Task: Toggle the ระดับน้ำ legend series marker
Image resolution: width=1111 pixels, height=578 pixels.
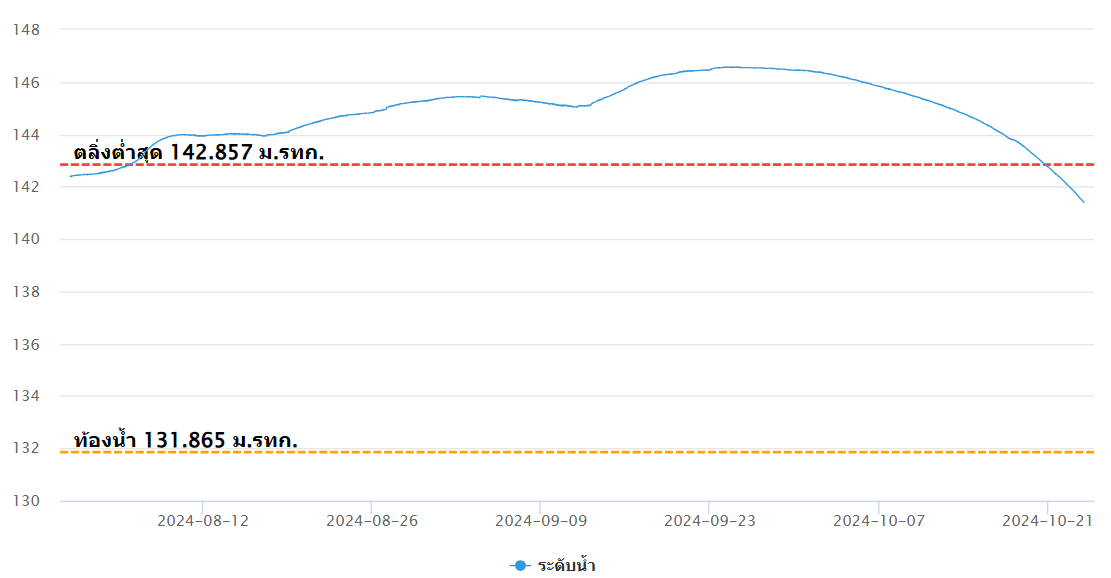Action: (x=520, y=565)
